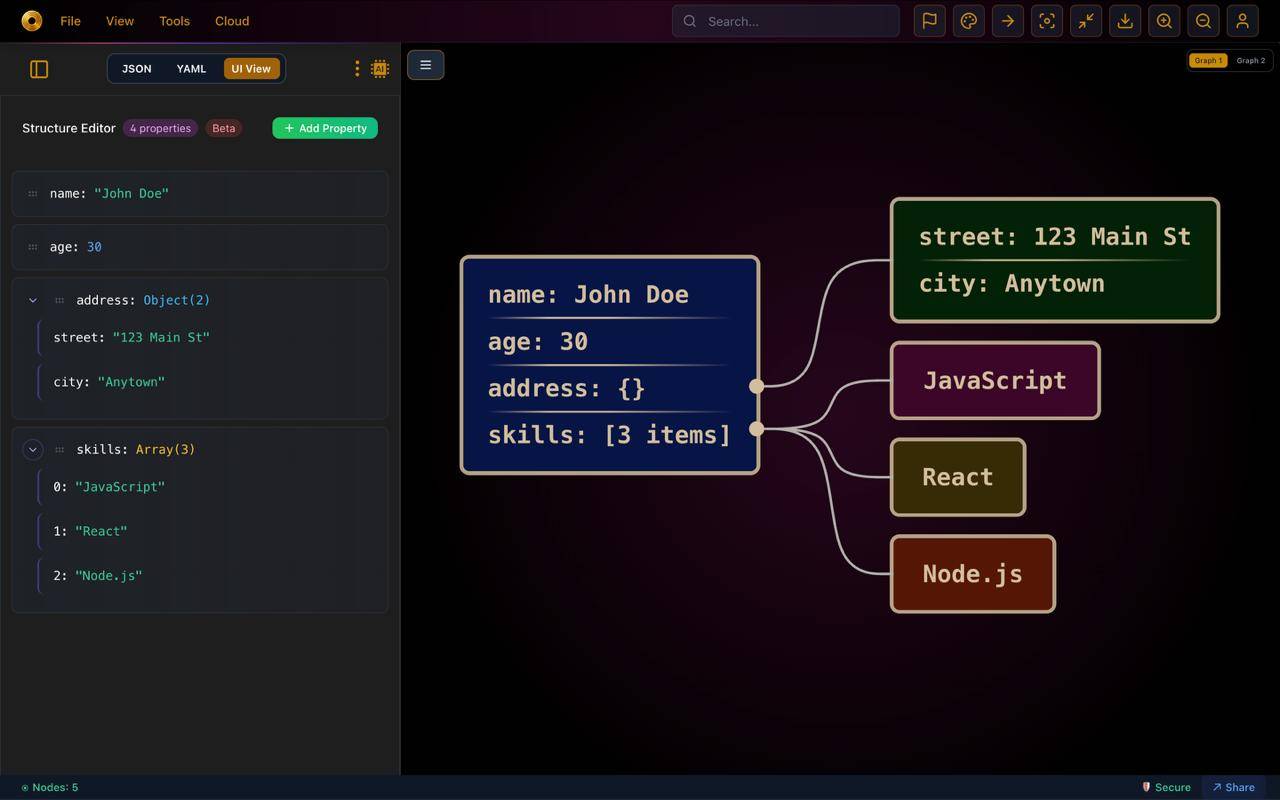The image size is (1280, 800).
Task: Click in the Search input field
Action: (x=786, y=21)
